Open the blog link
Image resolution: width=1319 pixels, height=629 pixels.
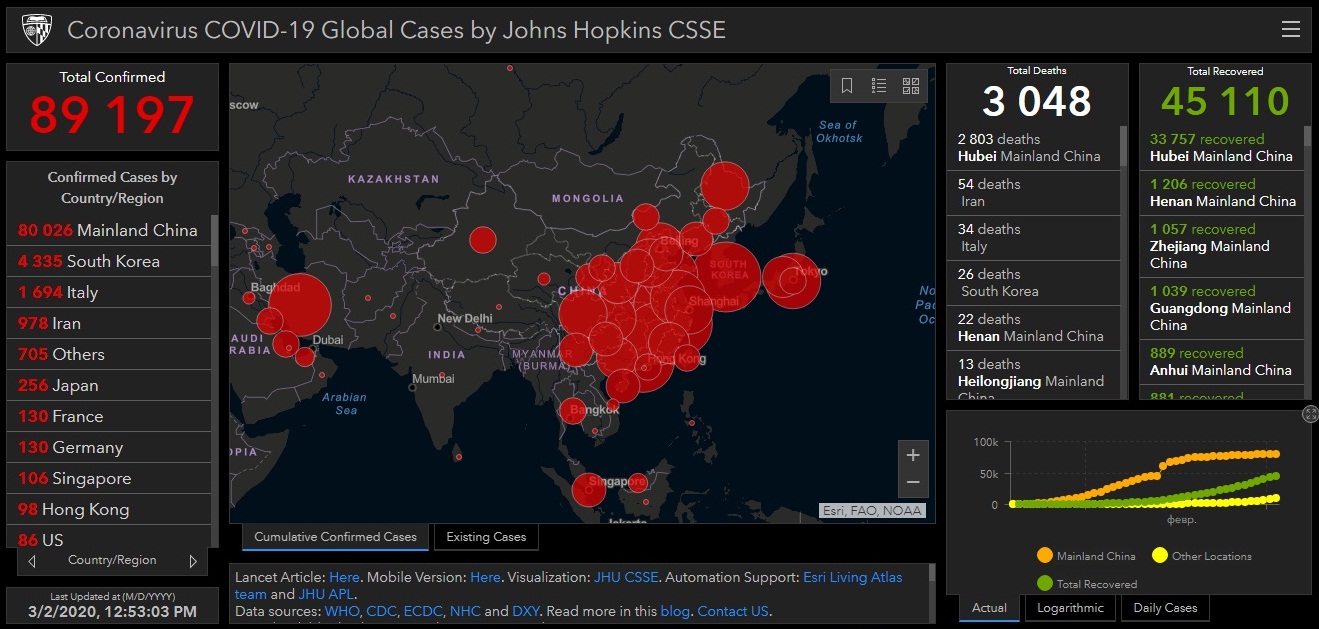click(x=675, y=611)
